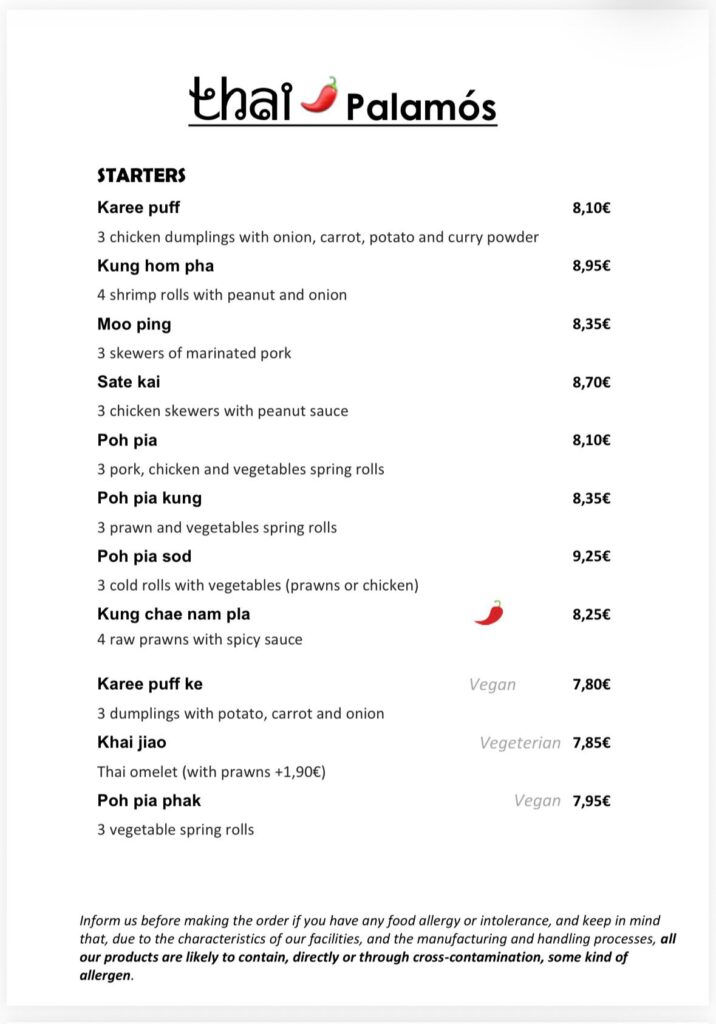
Task: Click the Thai Palamós logo title
Action: click(342, 101)
